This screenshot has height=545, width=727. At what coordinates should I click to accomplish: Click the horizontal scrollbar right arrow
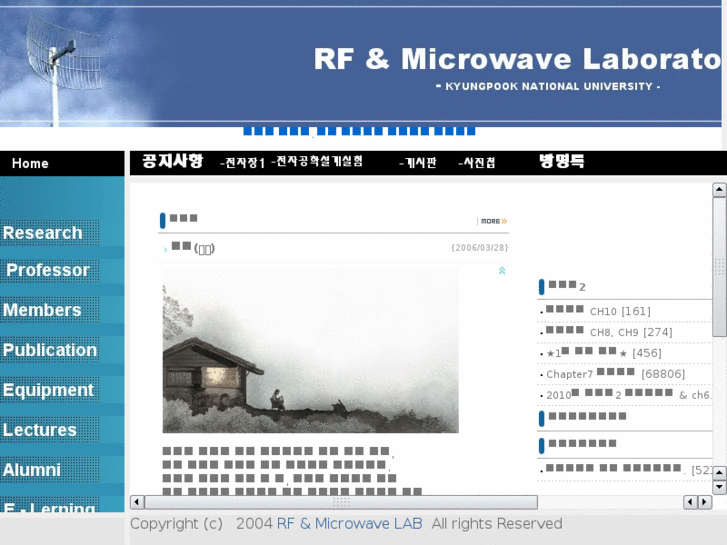(705, 502)
